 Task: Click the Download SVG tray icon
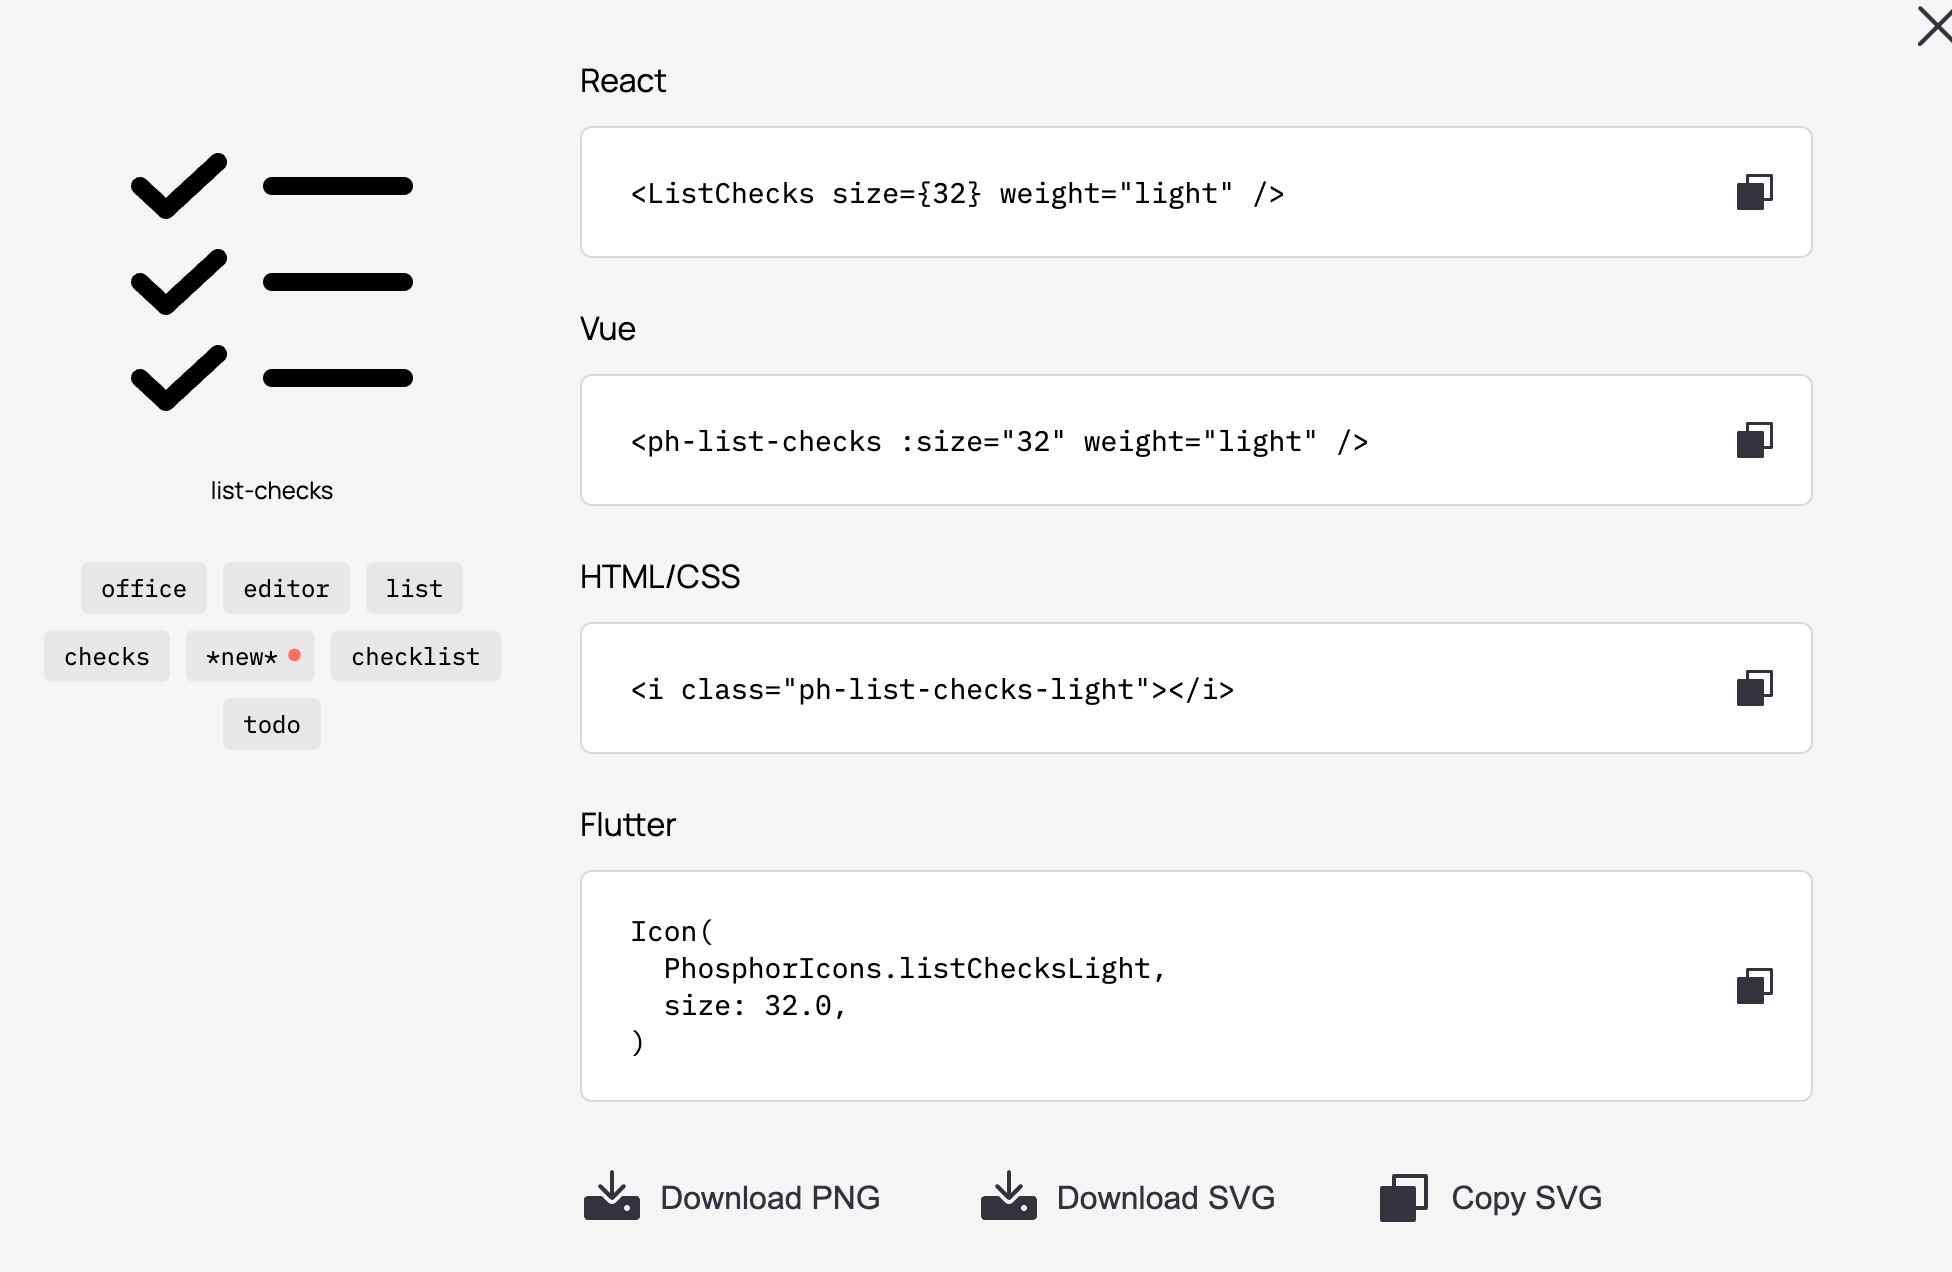pos(1009,1196)
